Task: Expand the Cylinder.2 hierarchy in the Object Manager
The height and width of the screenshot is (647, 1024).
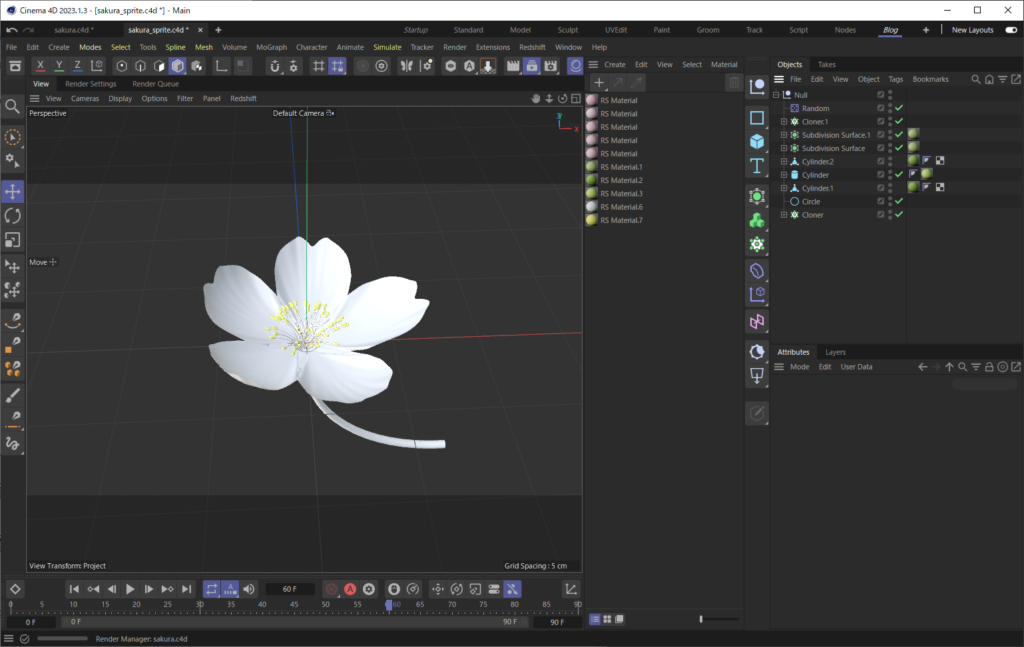Action: (784, 160)
